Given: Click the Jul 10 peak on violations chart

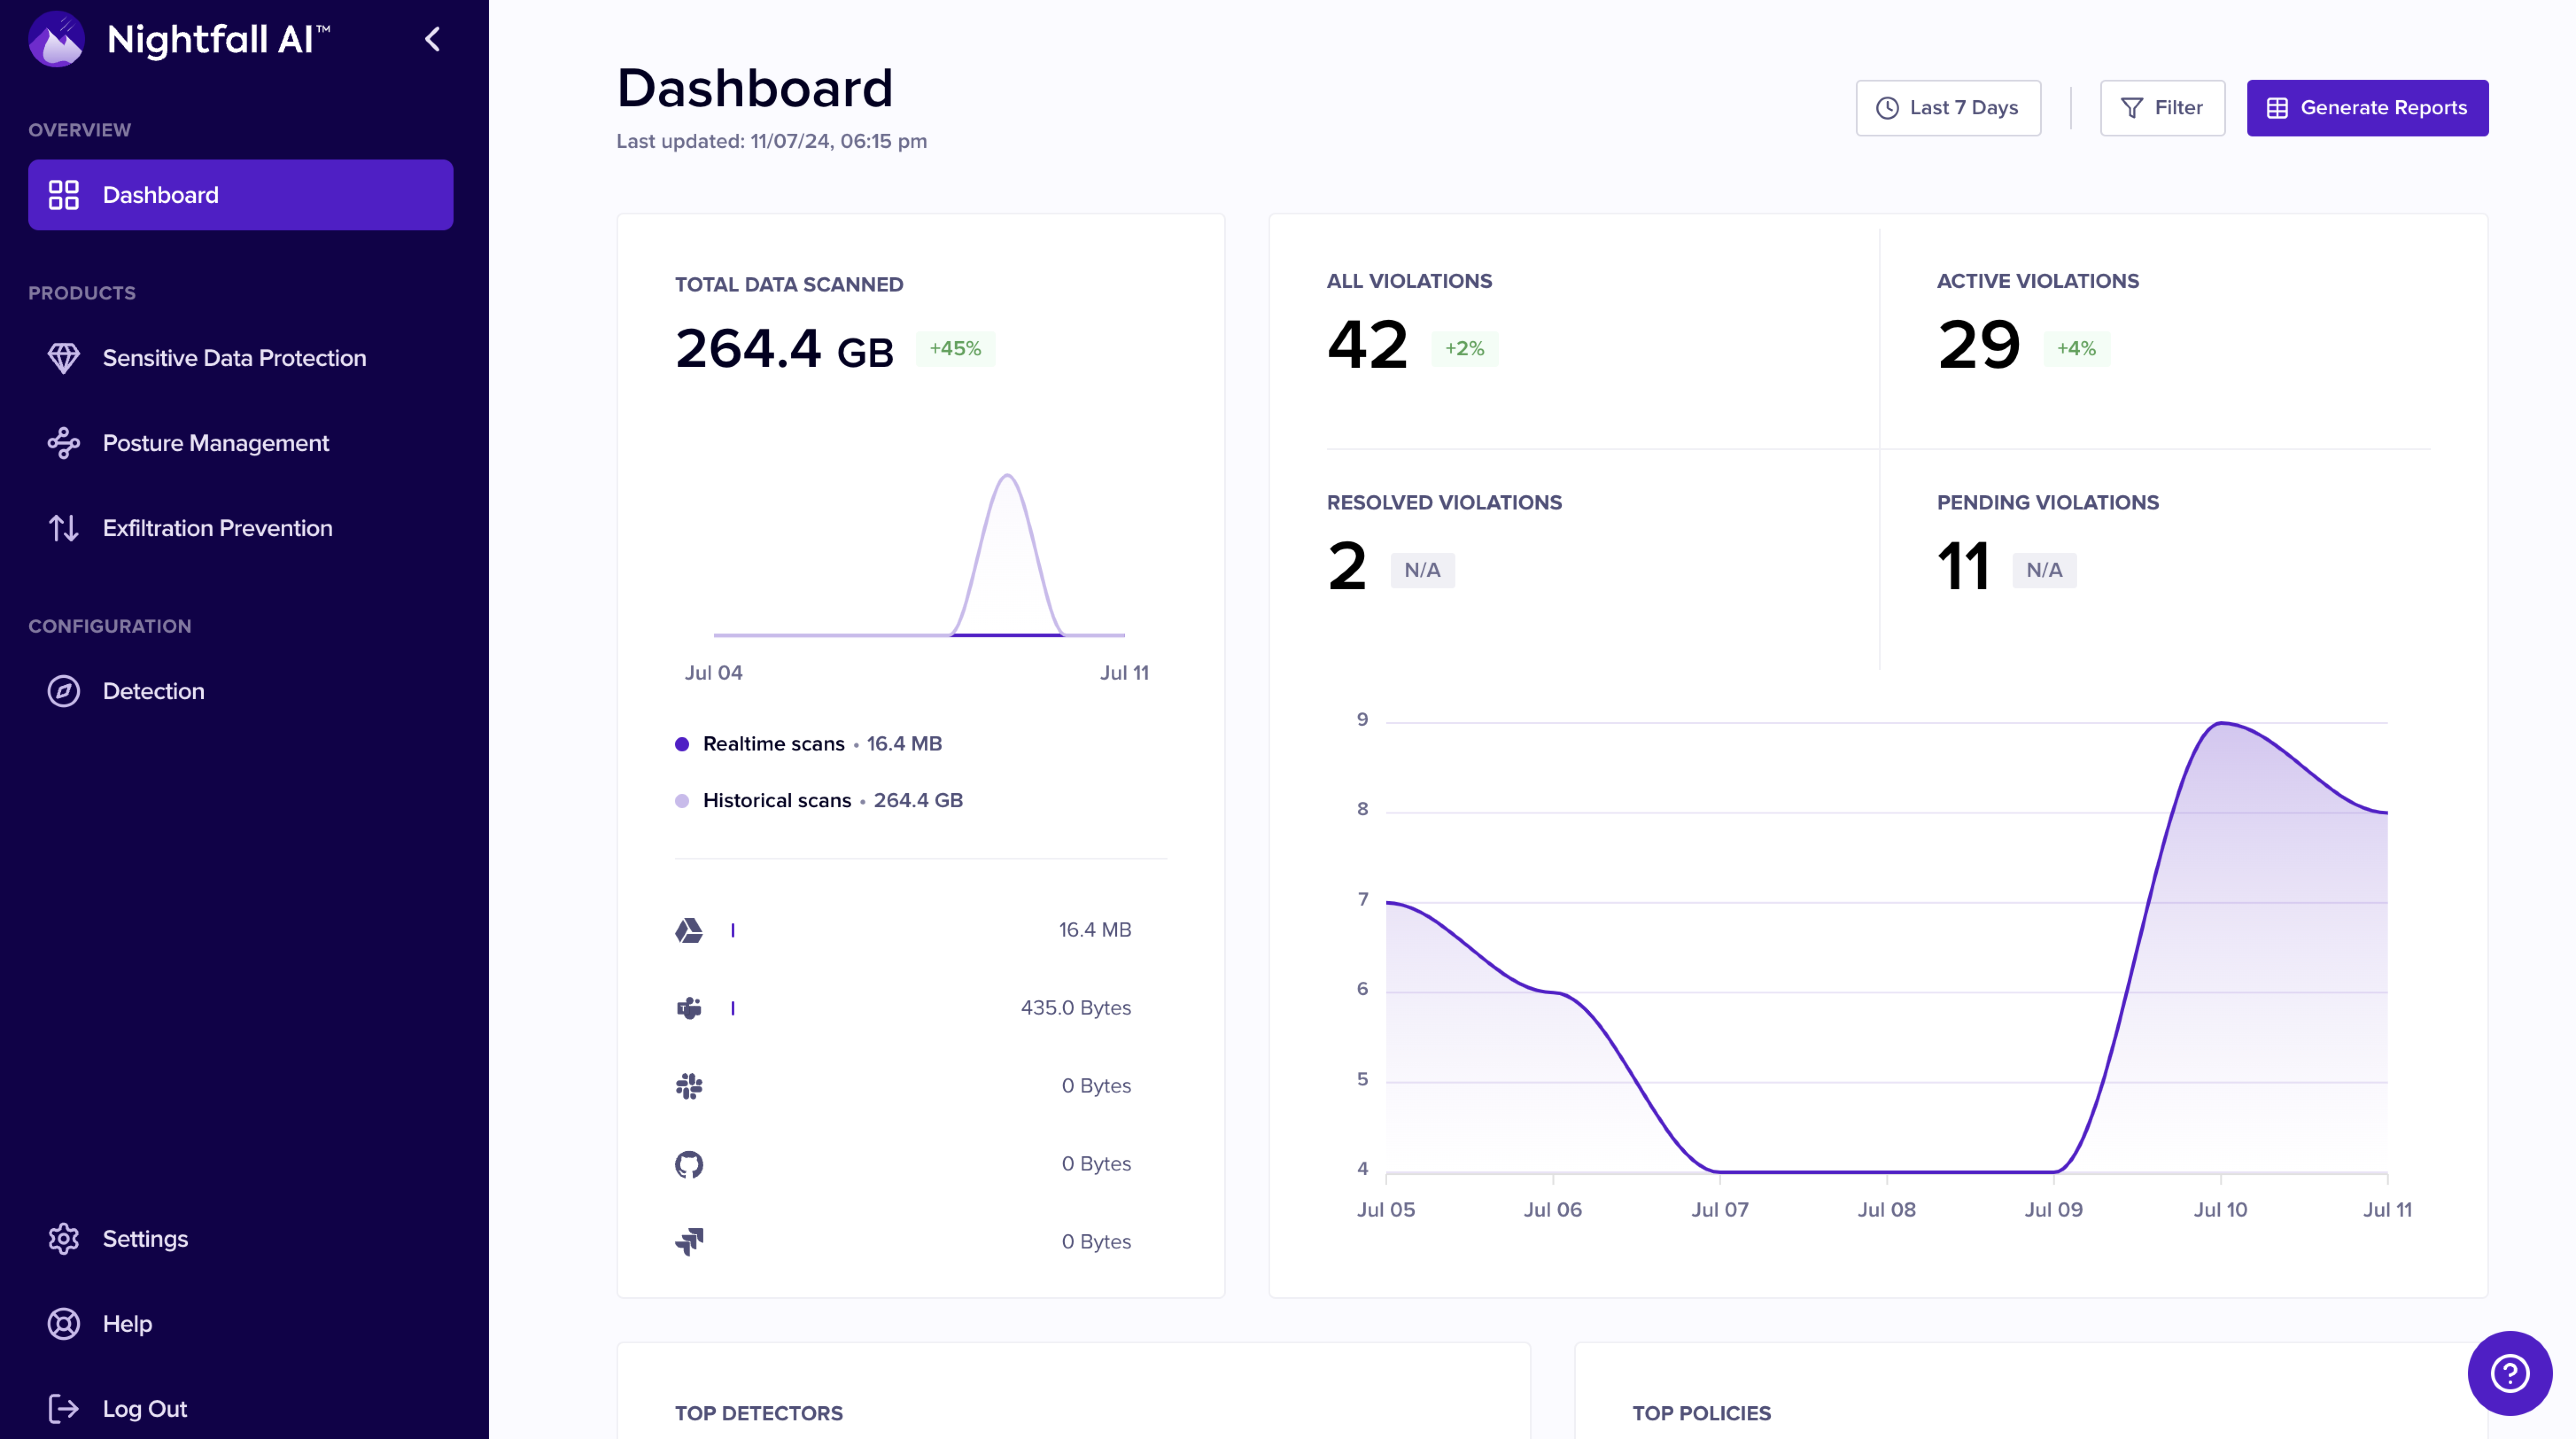Looking at the screenshot, I should [x=2220, y=723].
